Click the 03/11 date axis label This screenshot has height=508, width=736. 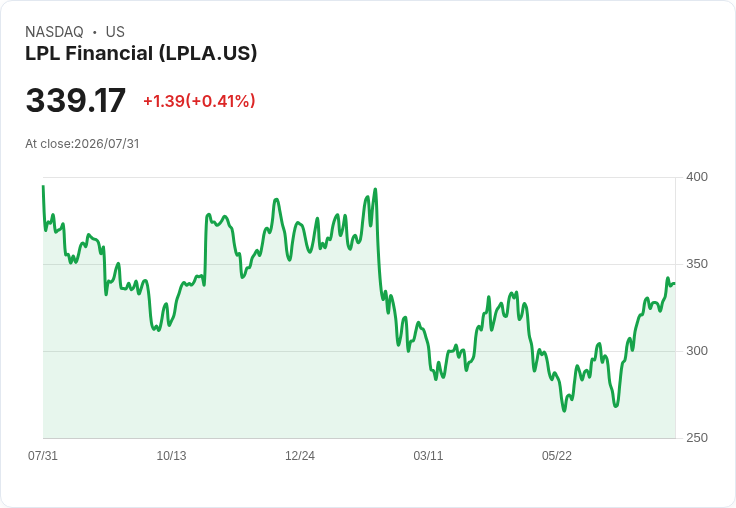coord(428,455)
